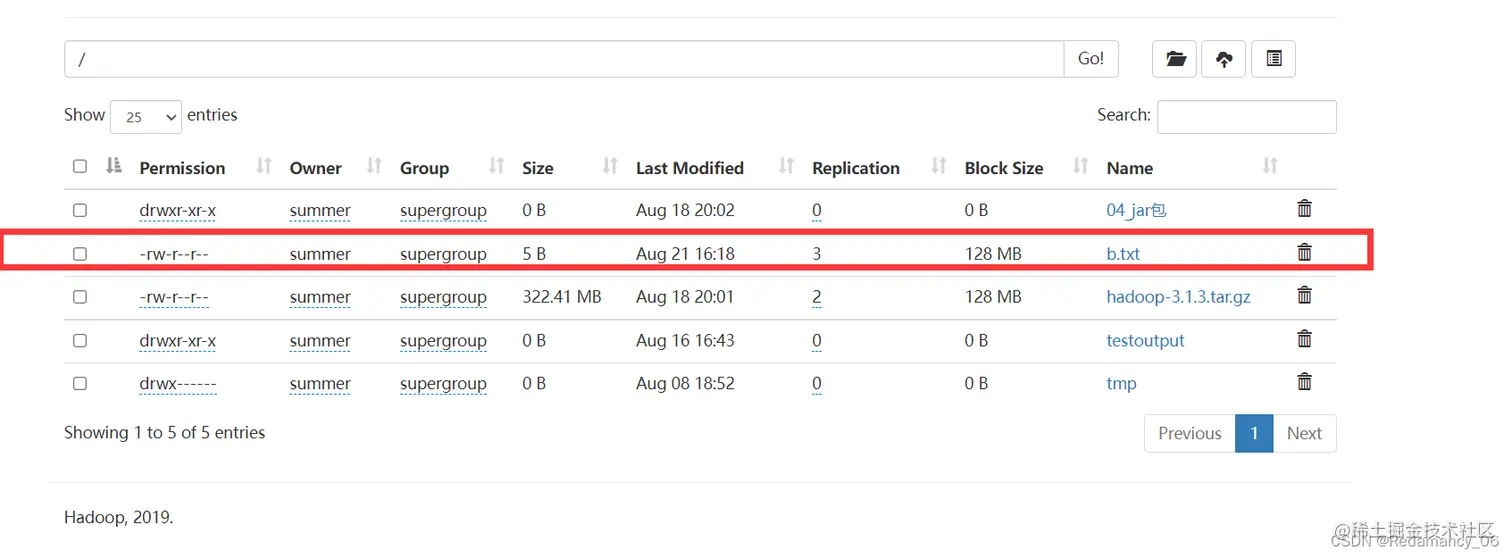
Task: Check the checkbox for the b.txt row
Action: (80, 254)
